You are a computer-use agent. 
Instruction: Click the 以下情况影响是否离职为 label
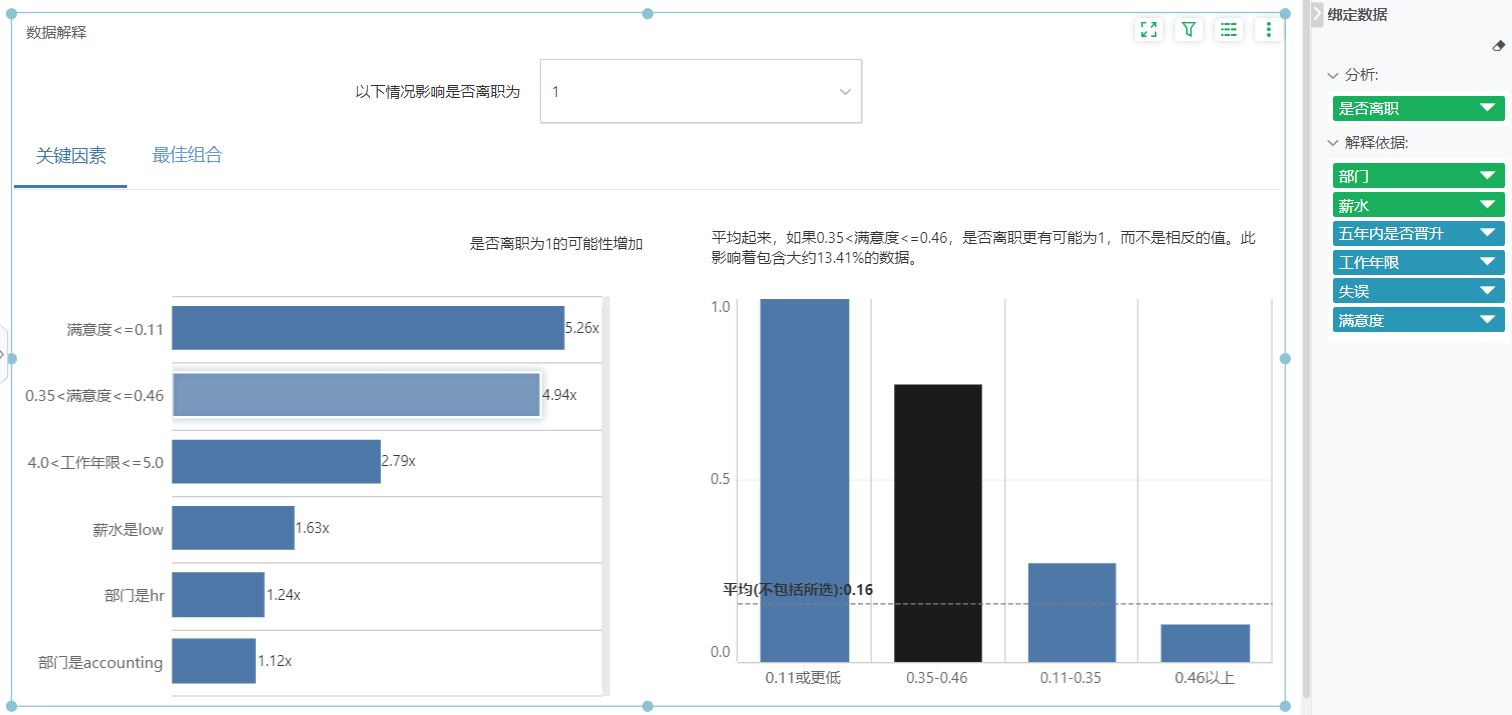coord(438,91)
